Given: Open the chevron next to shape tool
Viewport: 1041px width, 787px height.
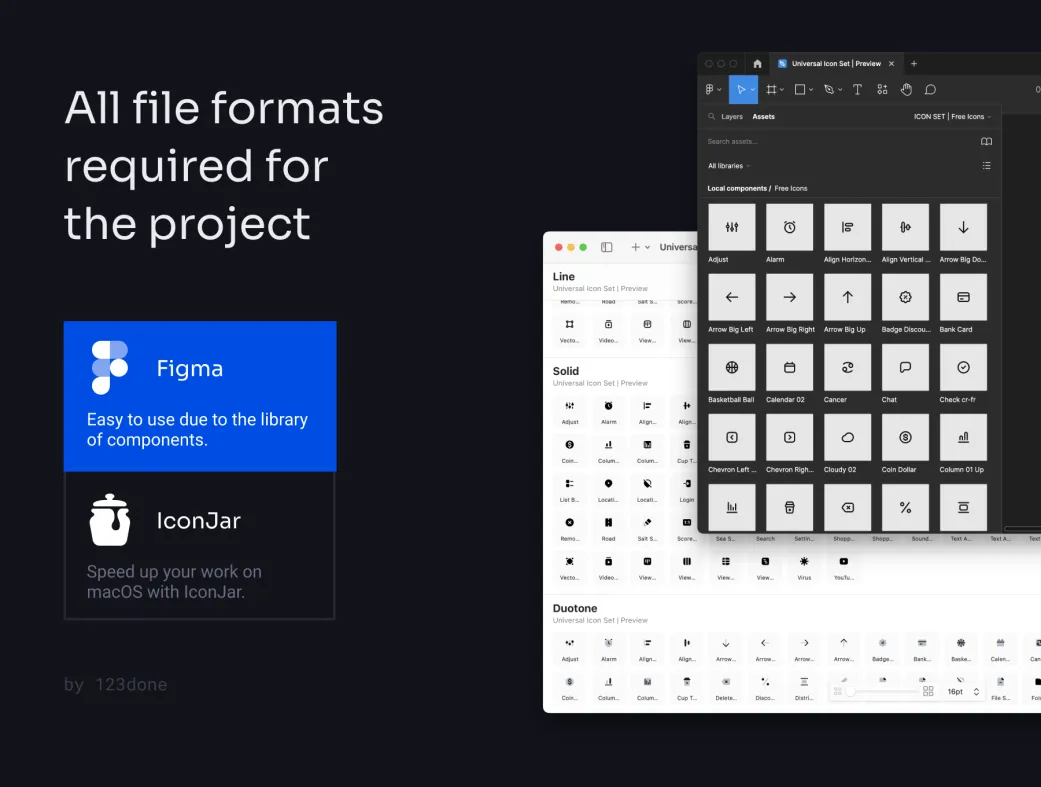Looking at the screenshot, I should (811, 90).
